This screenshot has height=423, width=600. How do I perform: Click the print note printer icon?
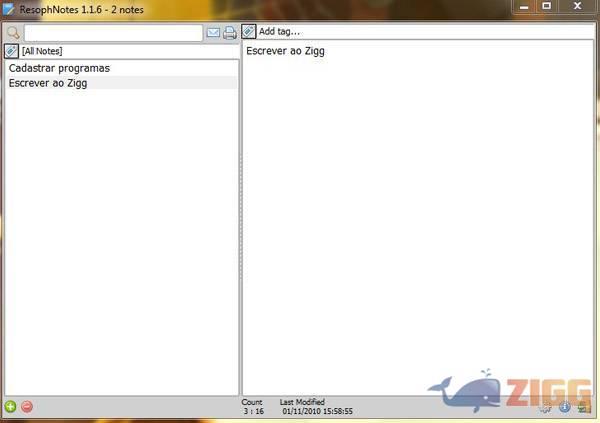tap(230, 32)
